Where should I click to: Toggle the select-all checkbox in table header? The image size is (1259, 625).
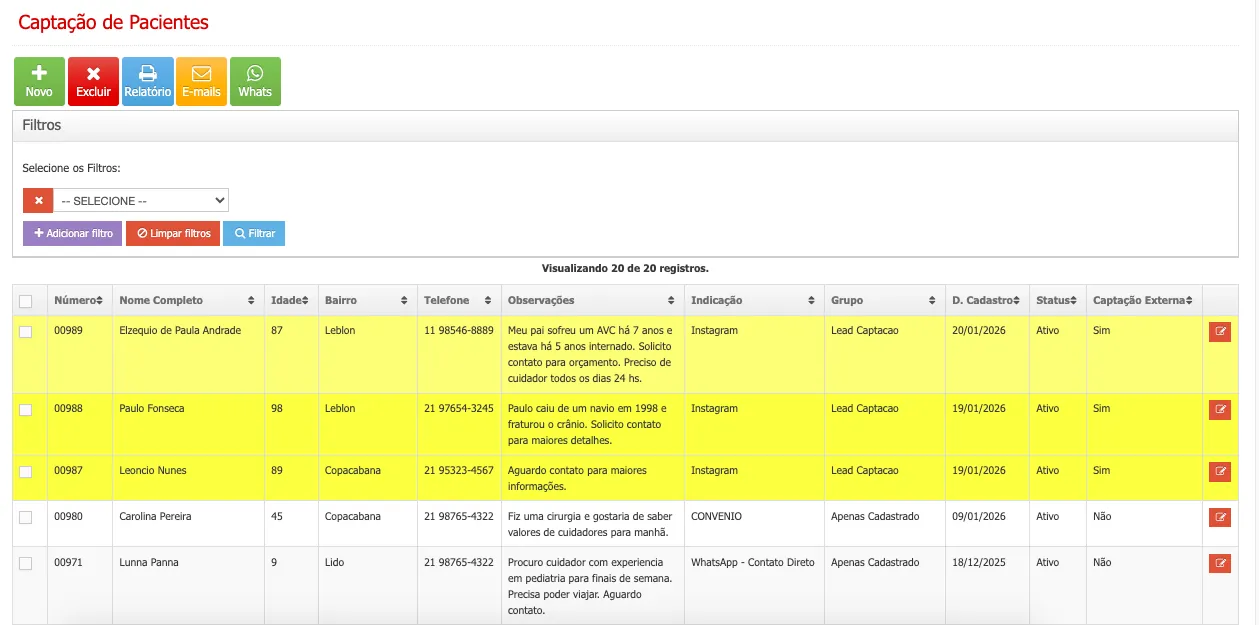pos(26,301)
